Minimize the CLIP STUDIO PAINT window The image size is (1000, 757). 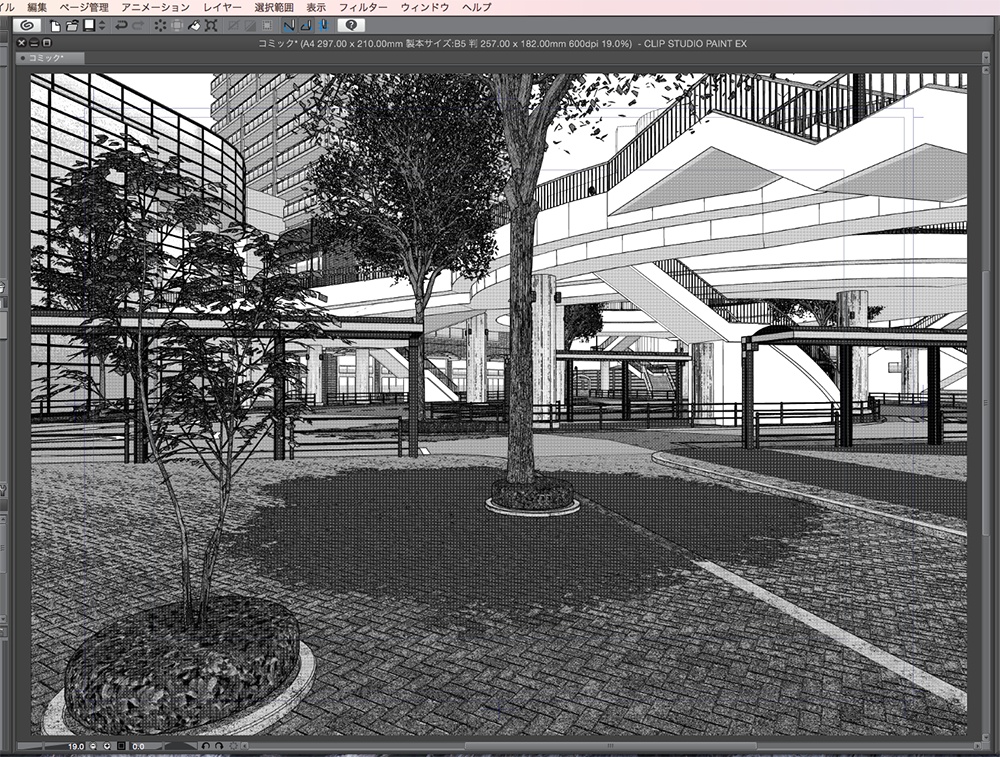34,43
